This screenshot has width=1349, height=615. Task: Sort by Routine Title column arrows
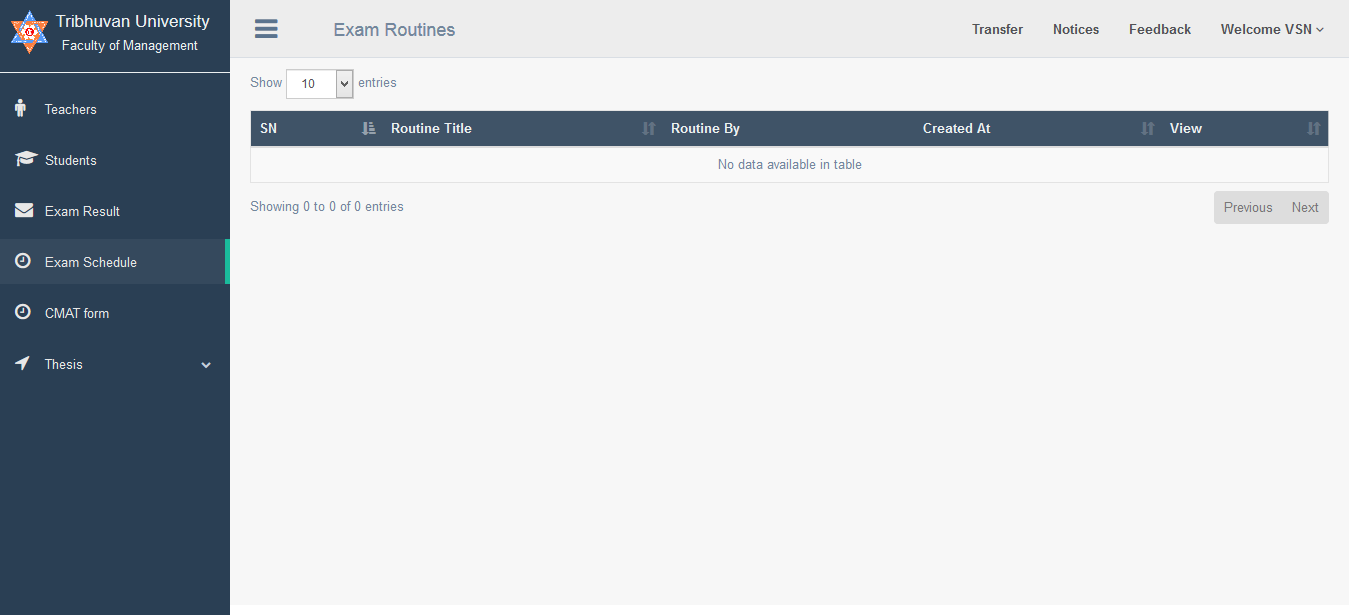[x=648, y=128]
